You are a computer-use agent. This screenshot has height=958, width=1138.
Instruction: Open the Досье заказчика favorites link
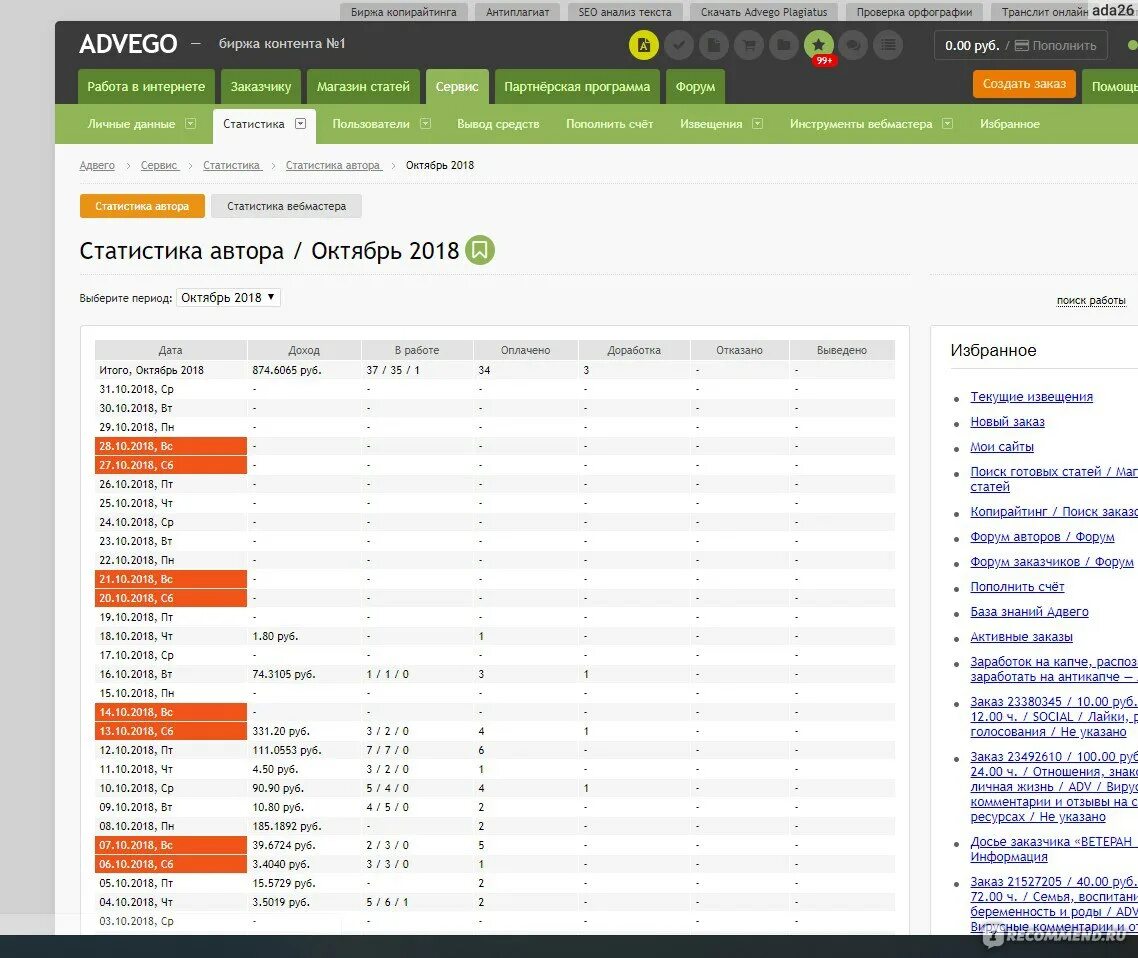click(1054, 849)
